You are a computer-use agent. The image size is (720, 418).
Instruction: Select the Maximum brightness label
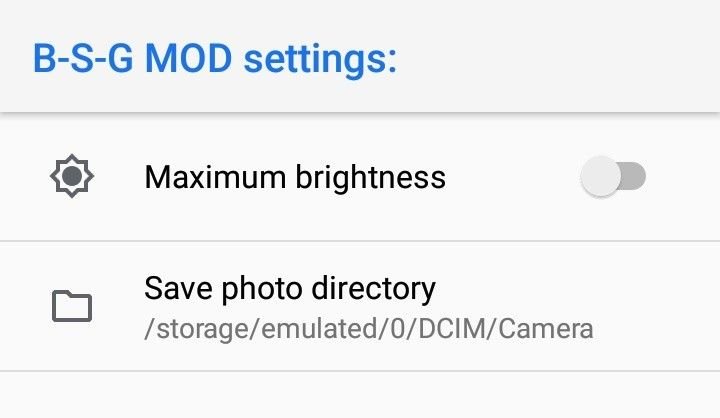pyautogui.click(x=295, y=177)
